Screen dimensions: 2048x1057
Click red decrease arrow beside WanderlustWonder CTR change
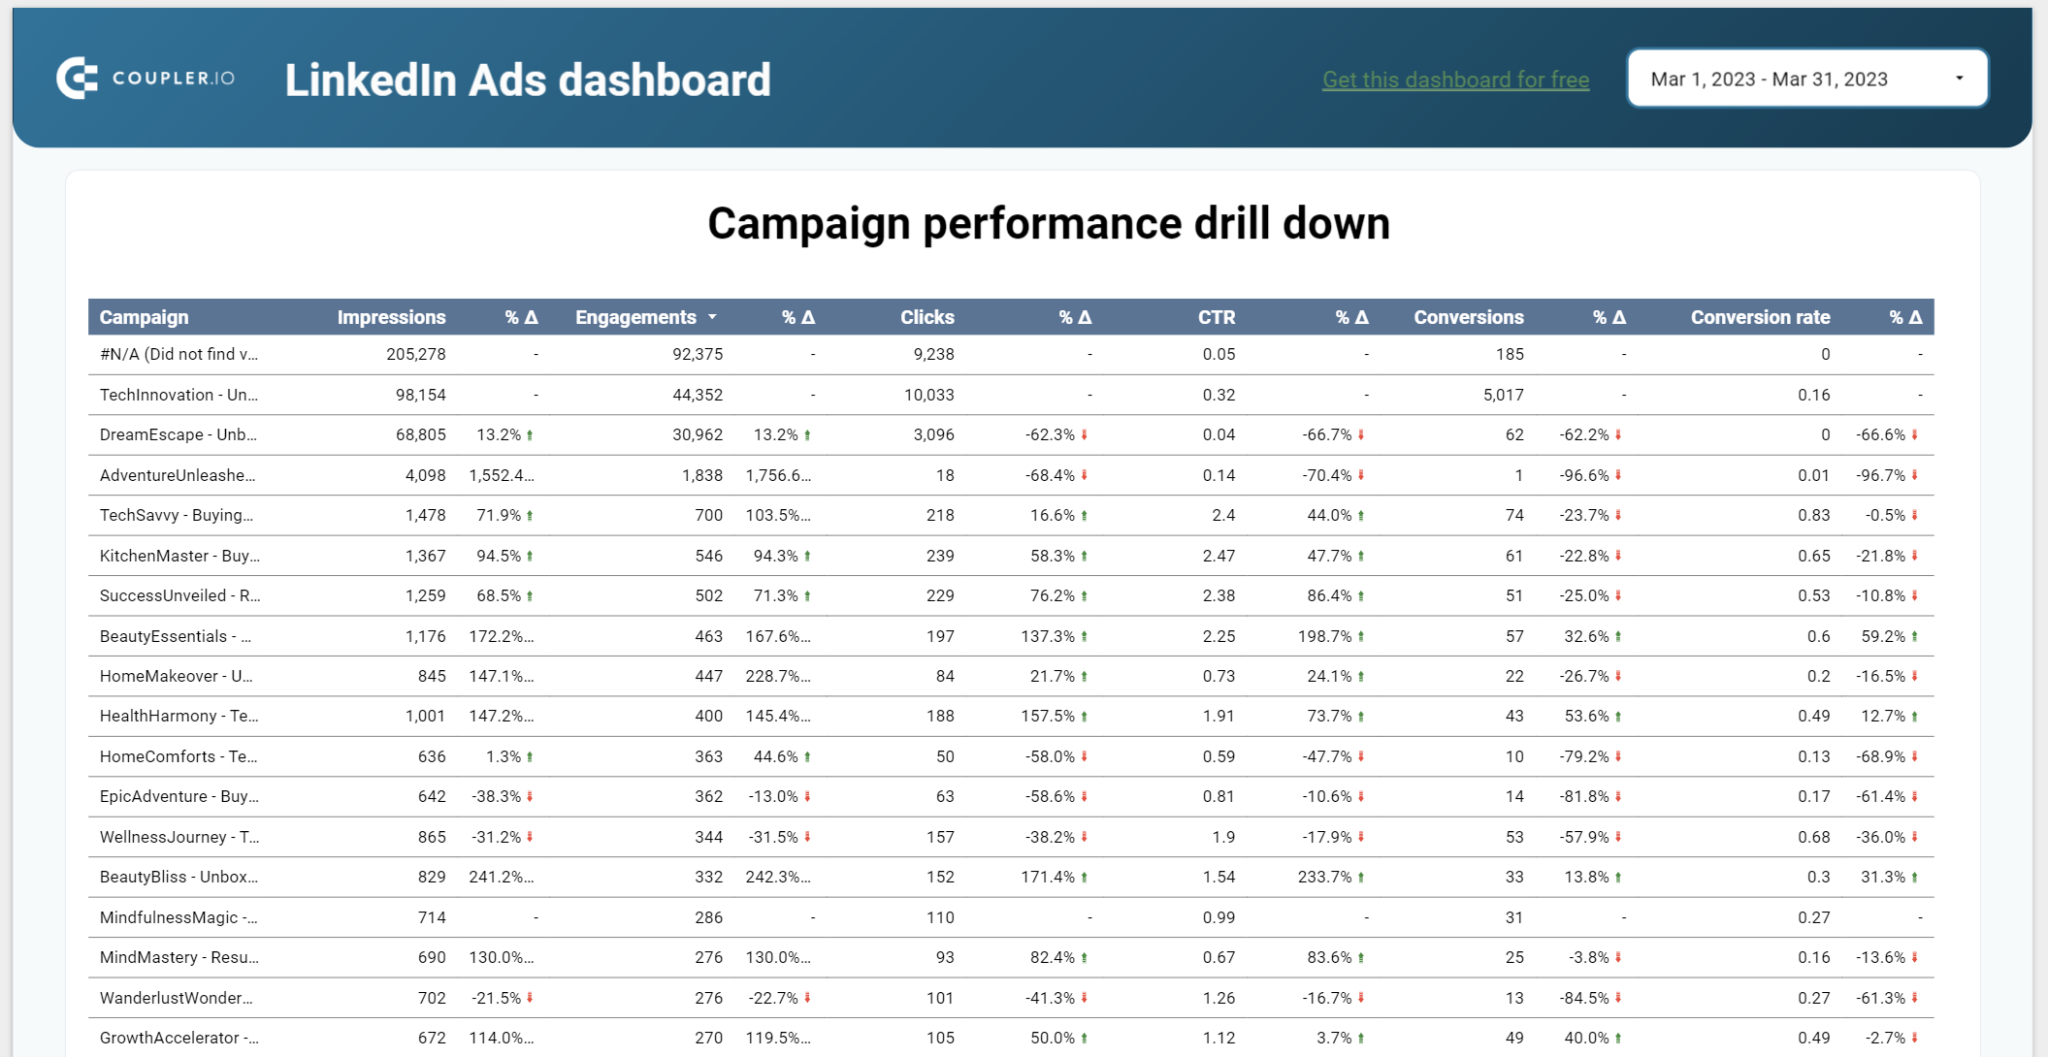click(1362, 997)
